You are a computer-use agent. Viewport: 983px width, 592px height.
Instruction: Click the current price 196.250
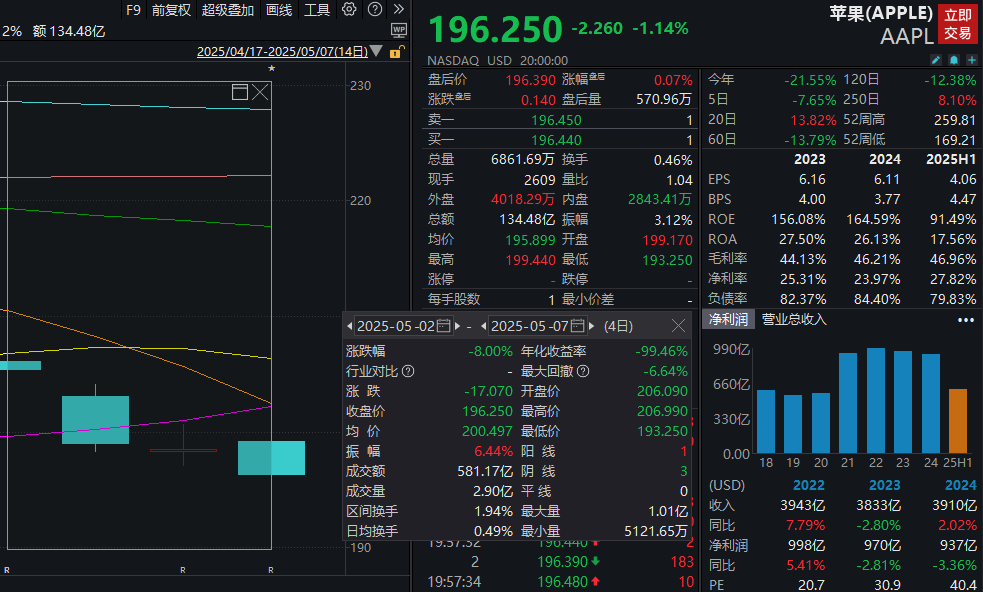[496, 29]
